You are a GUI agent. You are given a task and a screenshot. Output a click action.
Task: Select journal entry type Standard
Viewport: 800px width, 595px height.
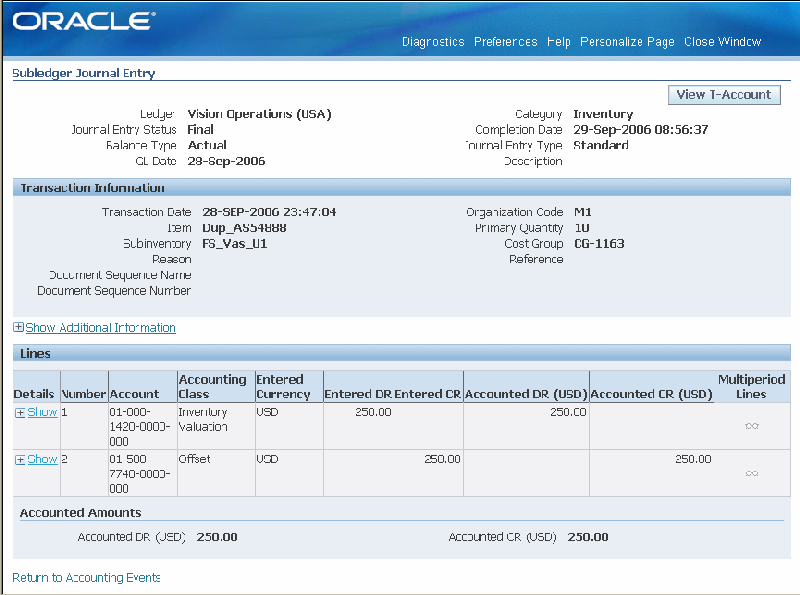[601, 145]
